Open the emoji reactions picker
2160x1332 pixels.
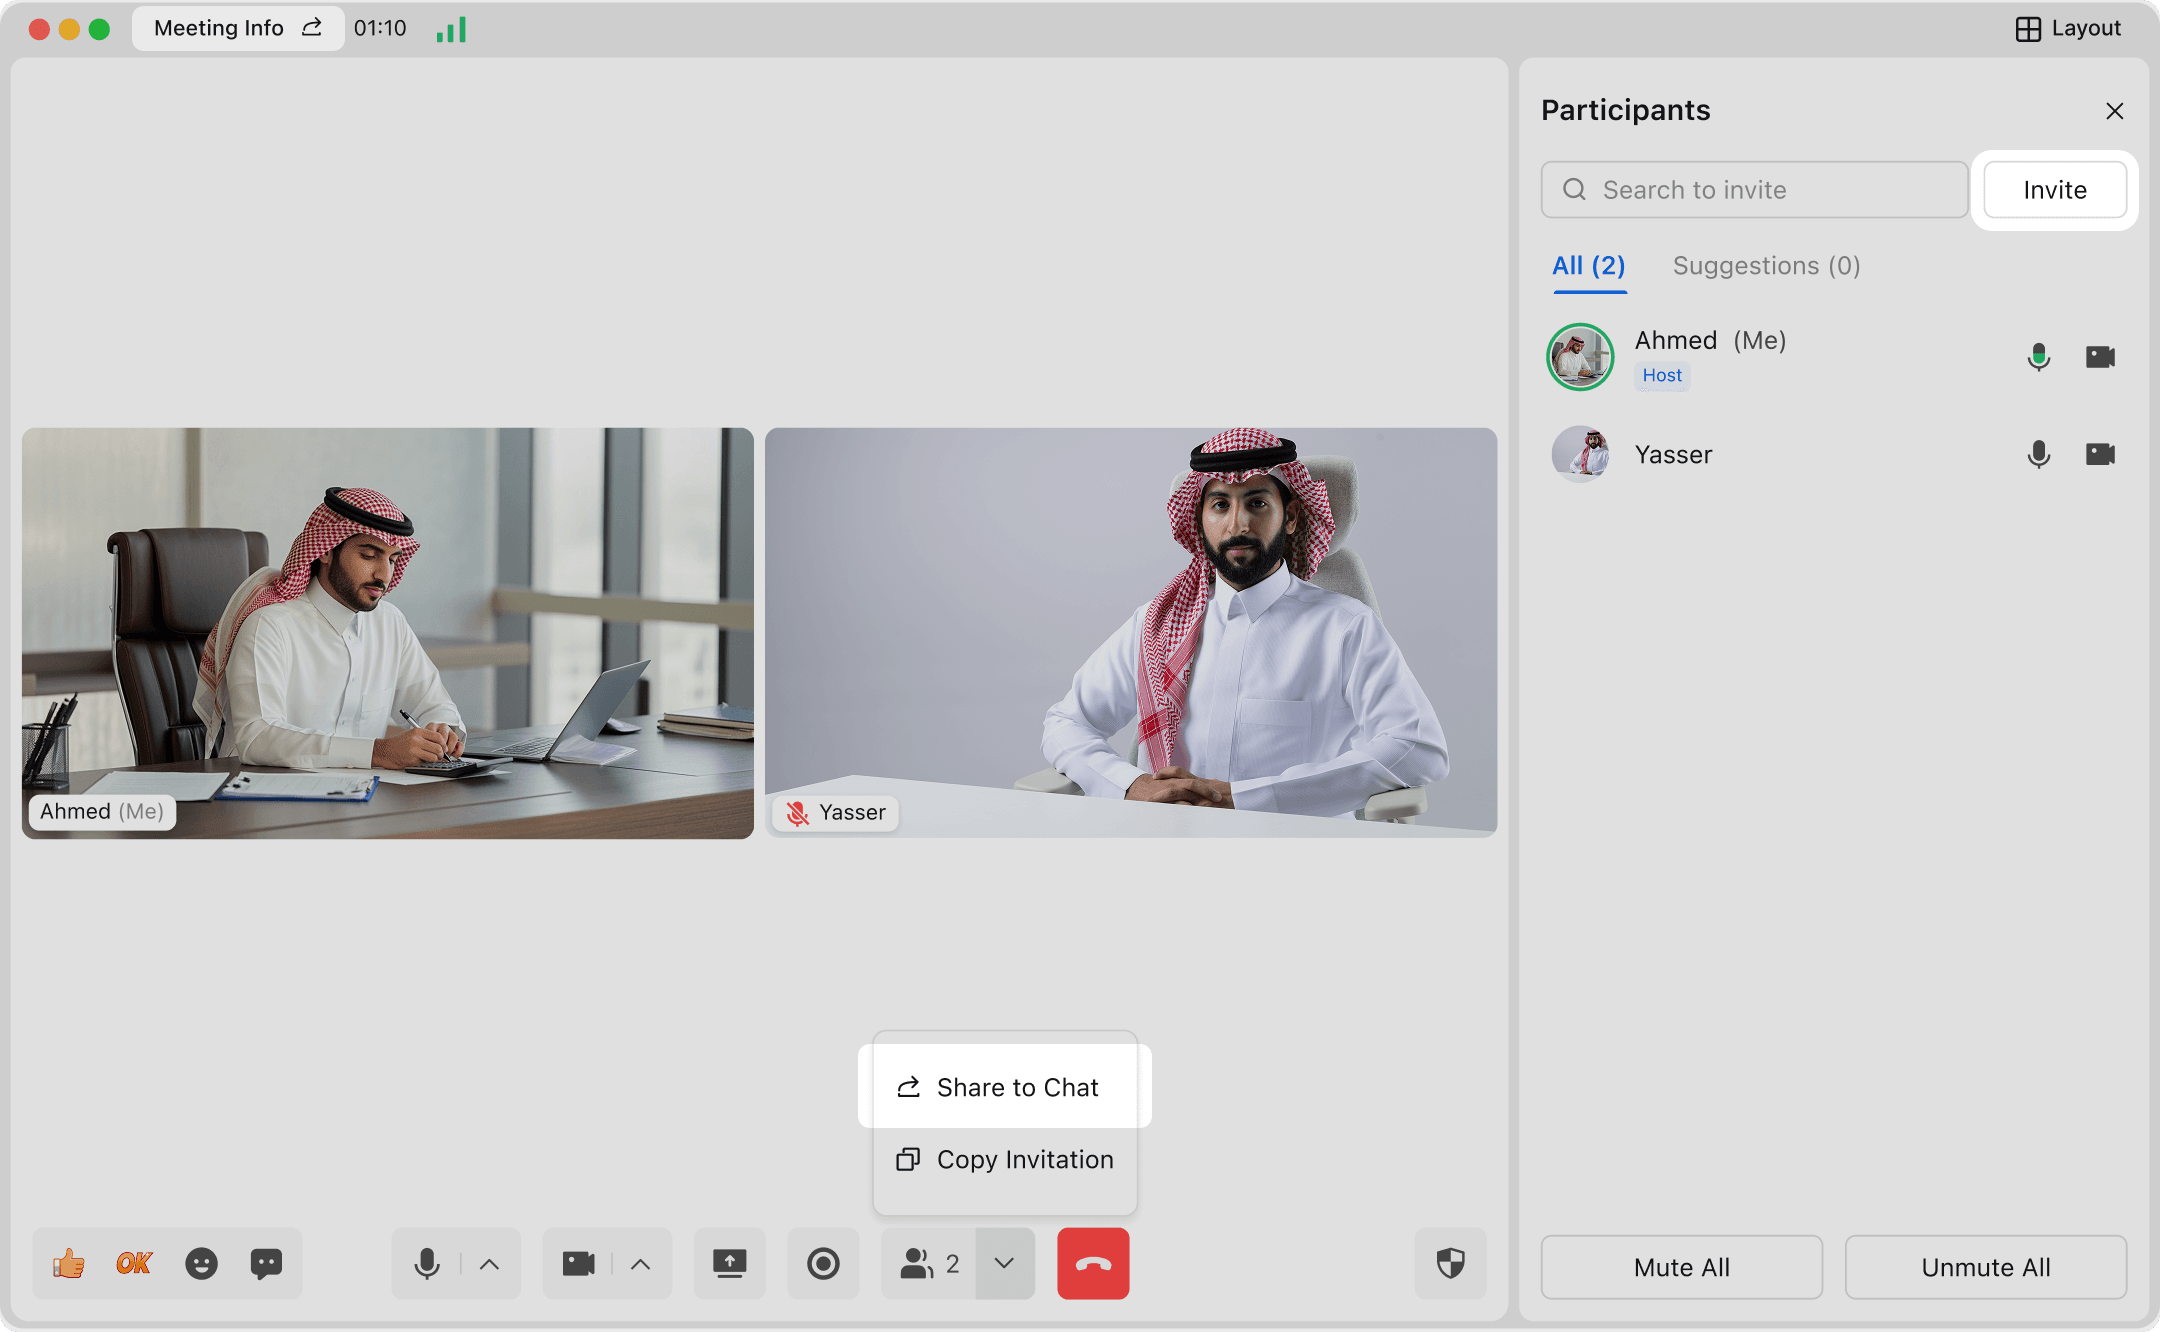pyautogui.click(x=201, y=1264)
